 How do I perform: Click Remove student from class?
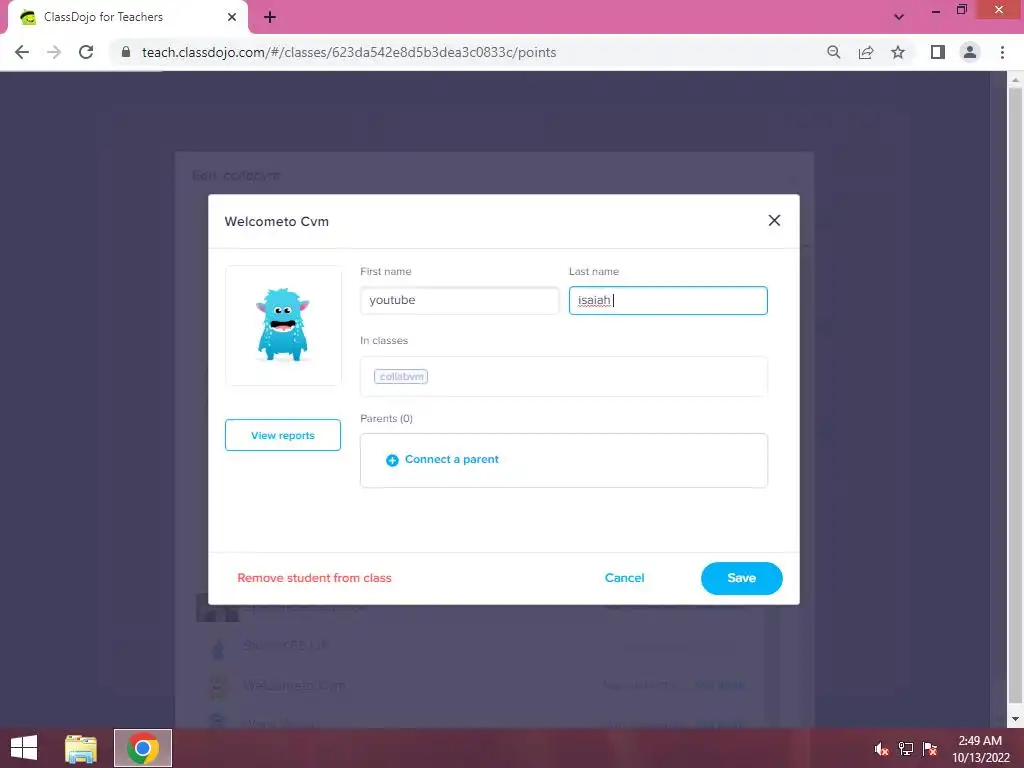[x=314, y=578]
